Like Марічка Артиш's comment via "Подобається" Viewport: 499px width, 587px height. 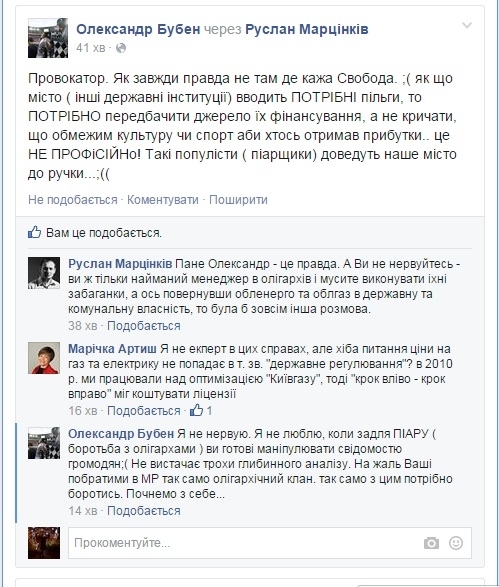(144, 411)
